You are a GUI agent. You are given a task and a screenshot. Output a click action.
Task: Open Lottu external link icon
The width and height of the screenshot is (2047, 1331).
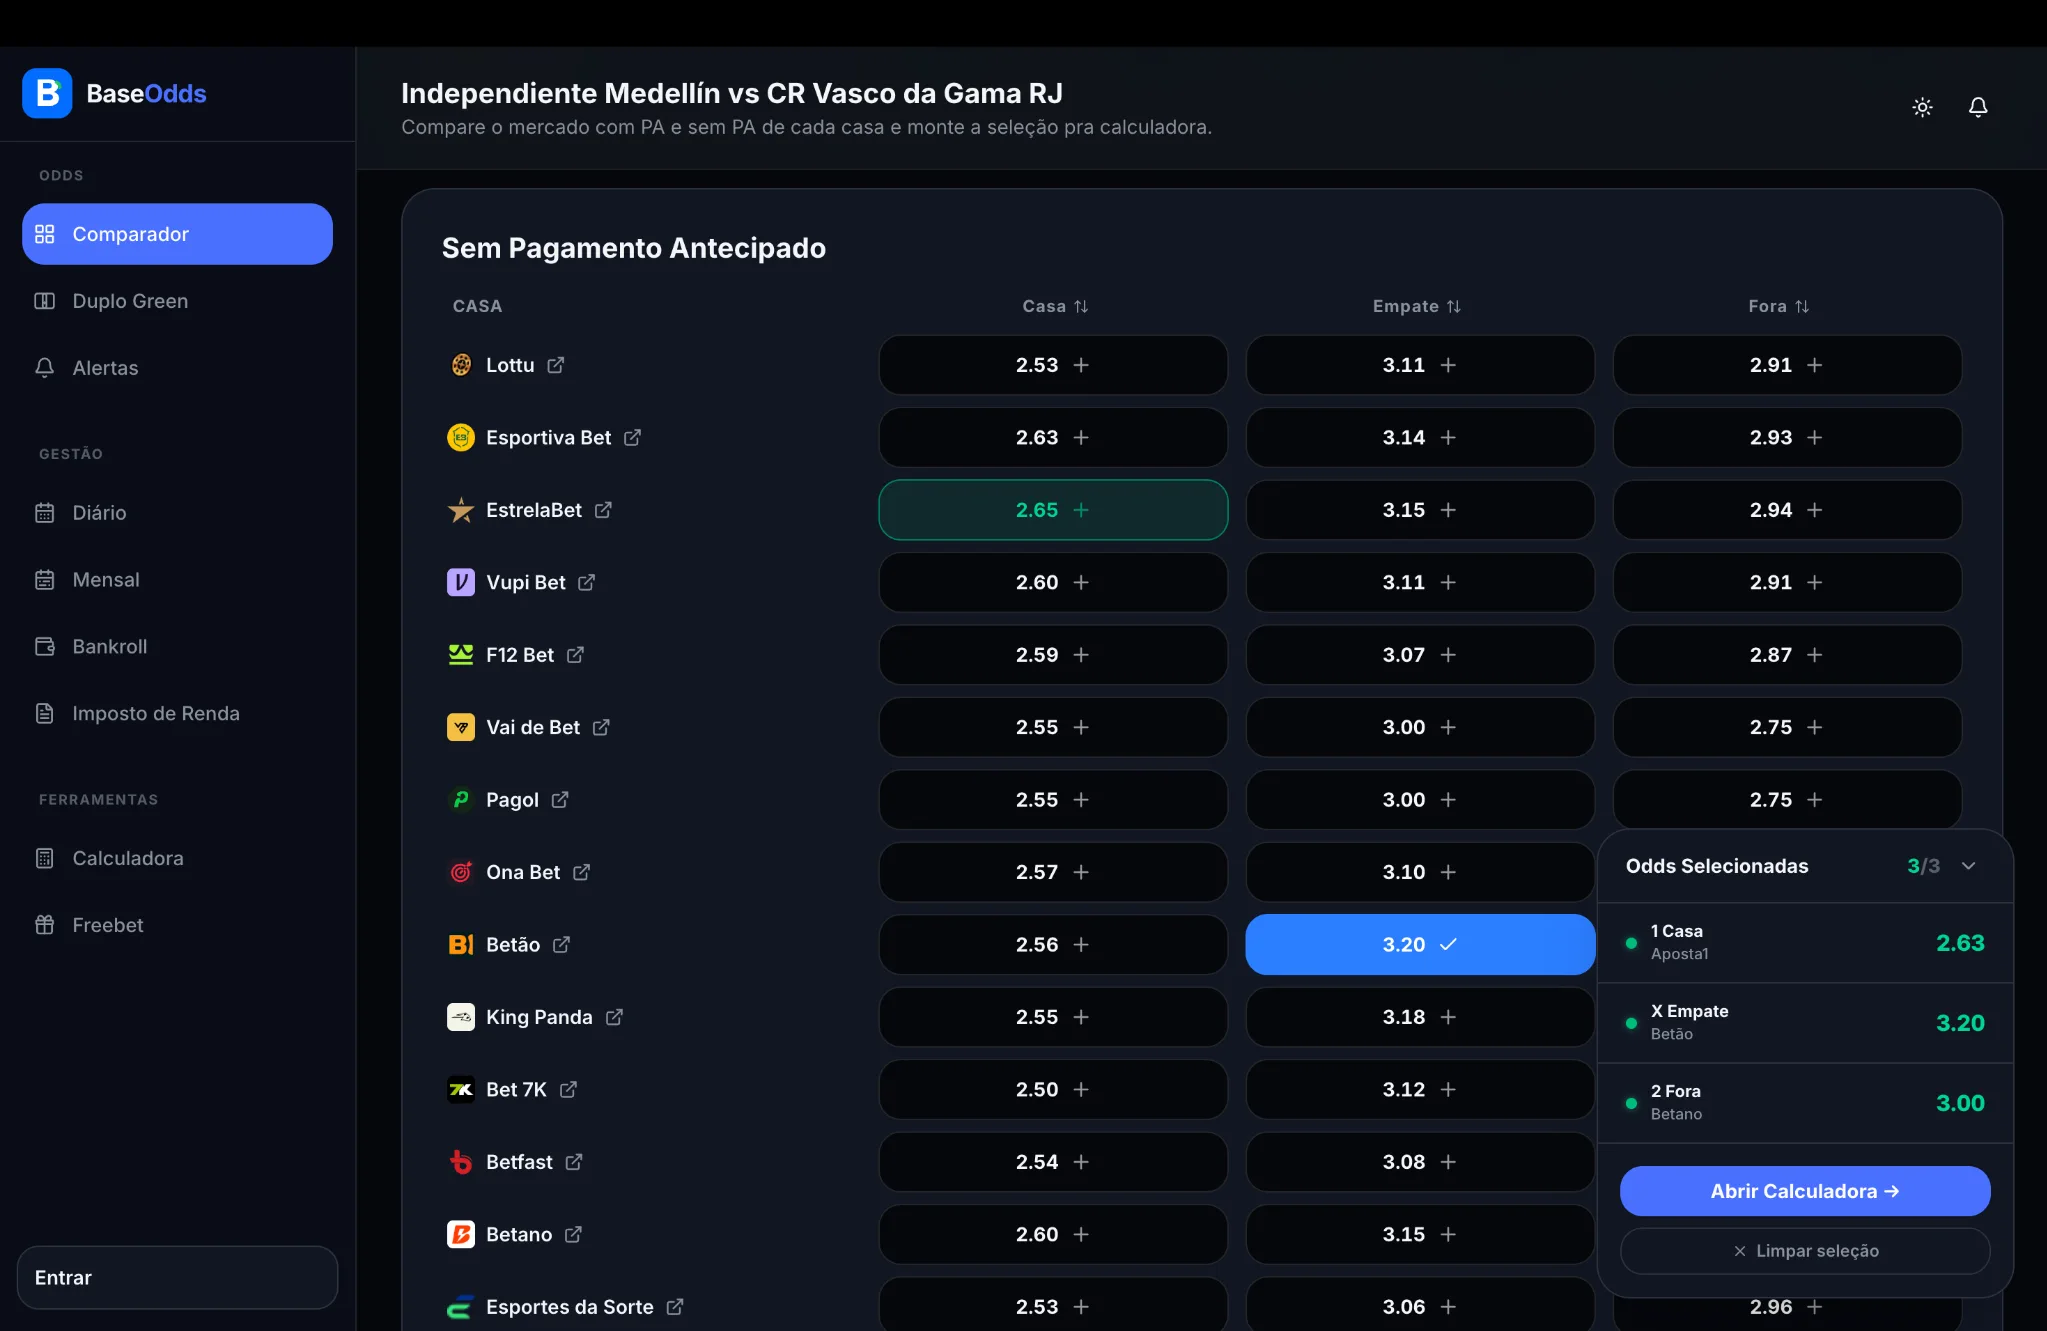tap(556, 365)
